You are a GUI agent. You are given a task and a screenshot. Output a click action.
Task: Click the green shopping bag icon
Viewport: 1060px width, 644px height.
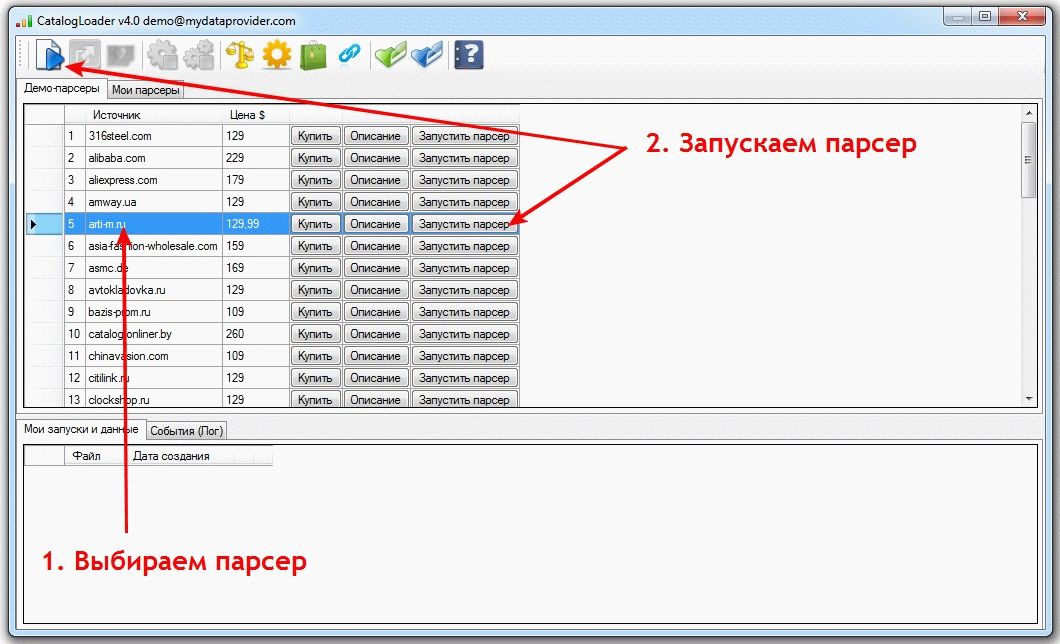(x=314, y=54)
